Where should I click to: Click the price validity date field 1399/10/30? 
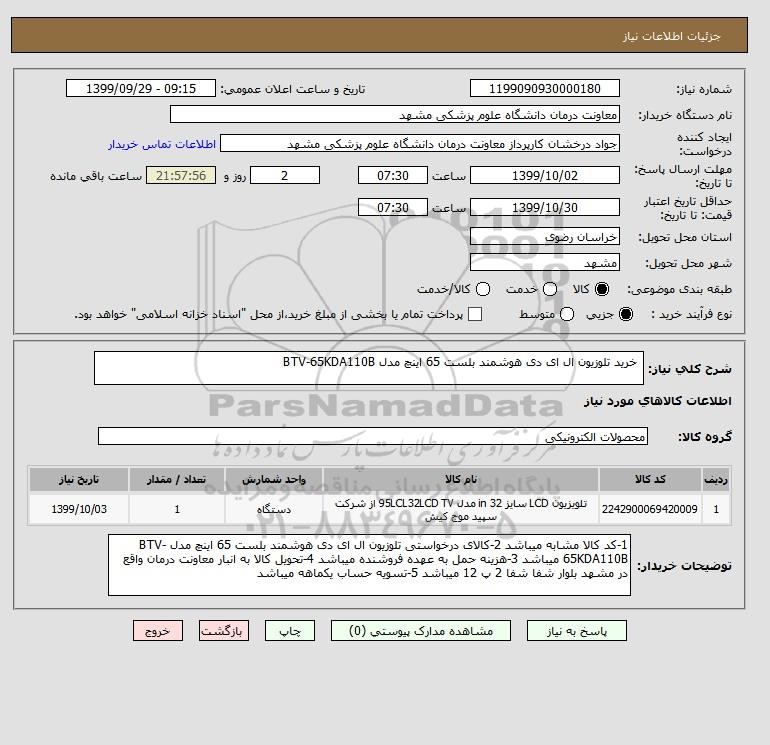click(545, 207)
